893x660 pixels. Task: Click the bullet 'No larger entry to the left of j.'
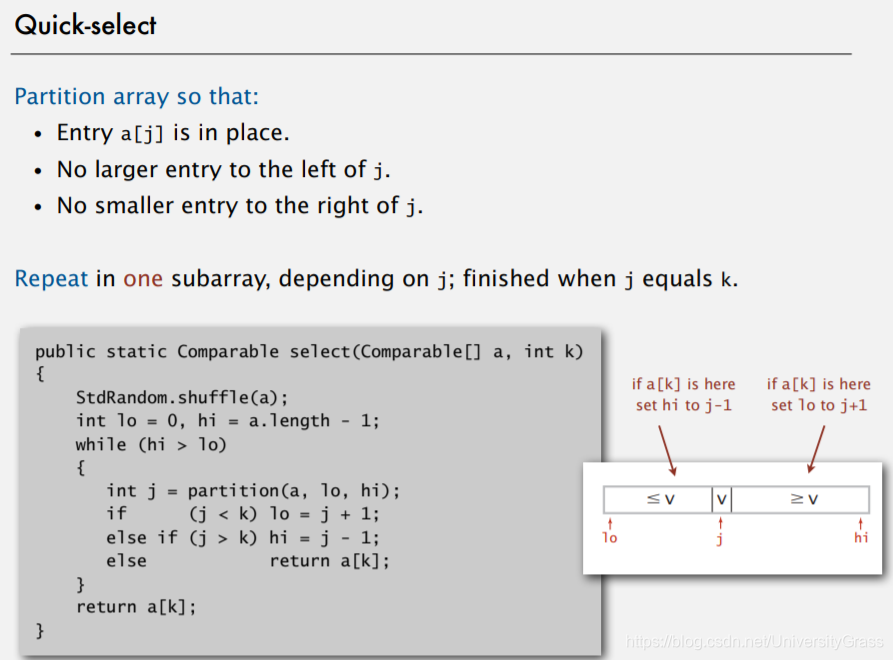point(224,170)
